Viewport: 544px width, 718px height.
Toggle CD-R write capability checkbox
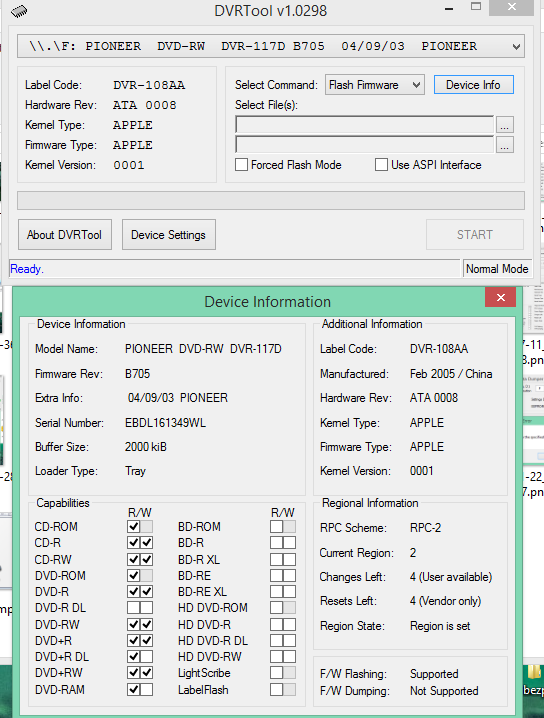click(147, 543)
